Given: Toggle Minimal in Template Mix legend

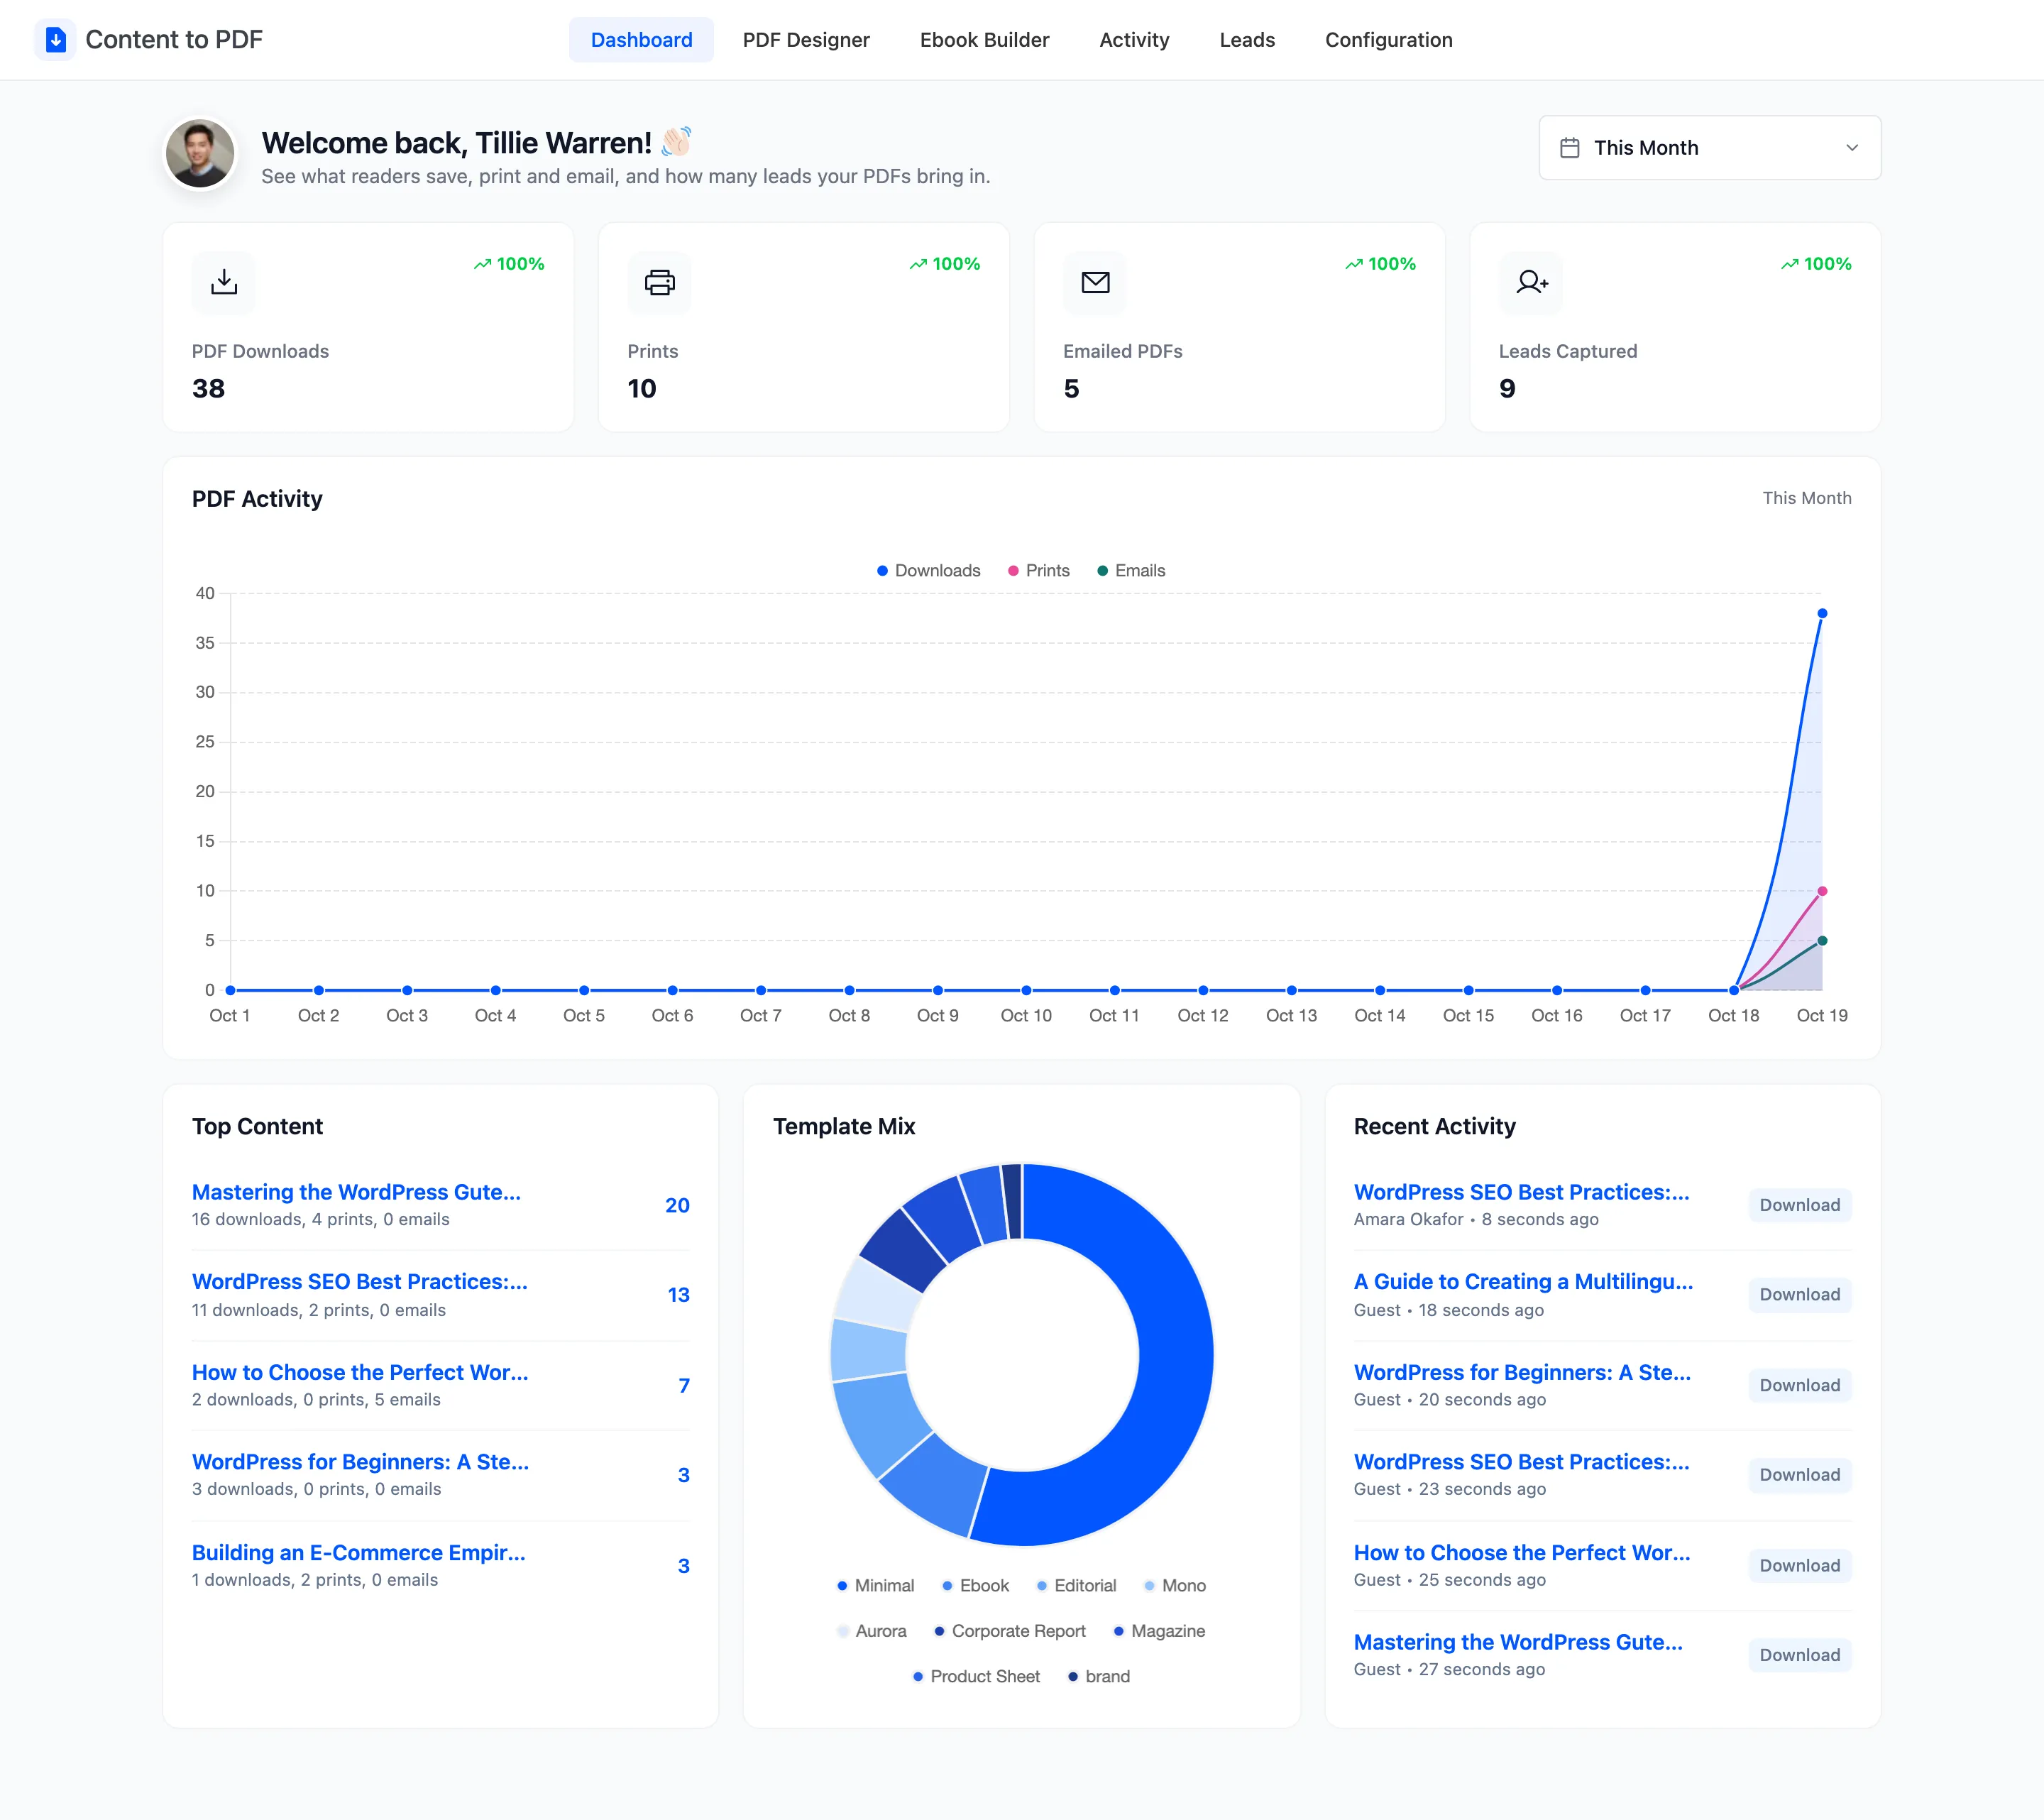Looking at the screenshot, I should (x=875, y=1586).
